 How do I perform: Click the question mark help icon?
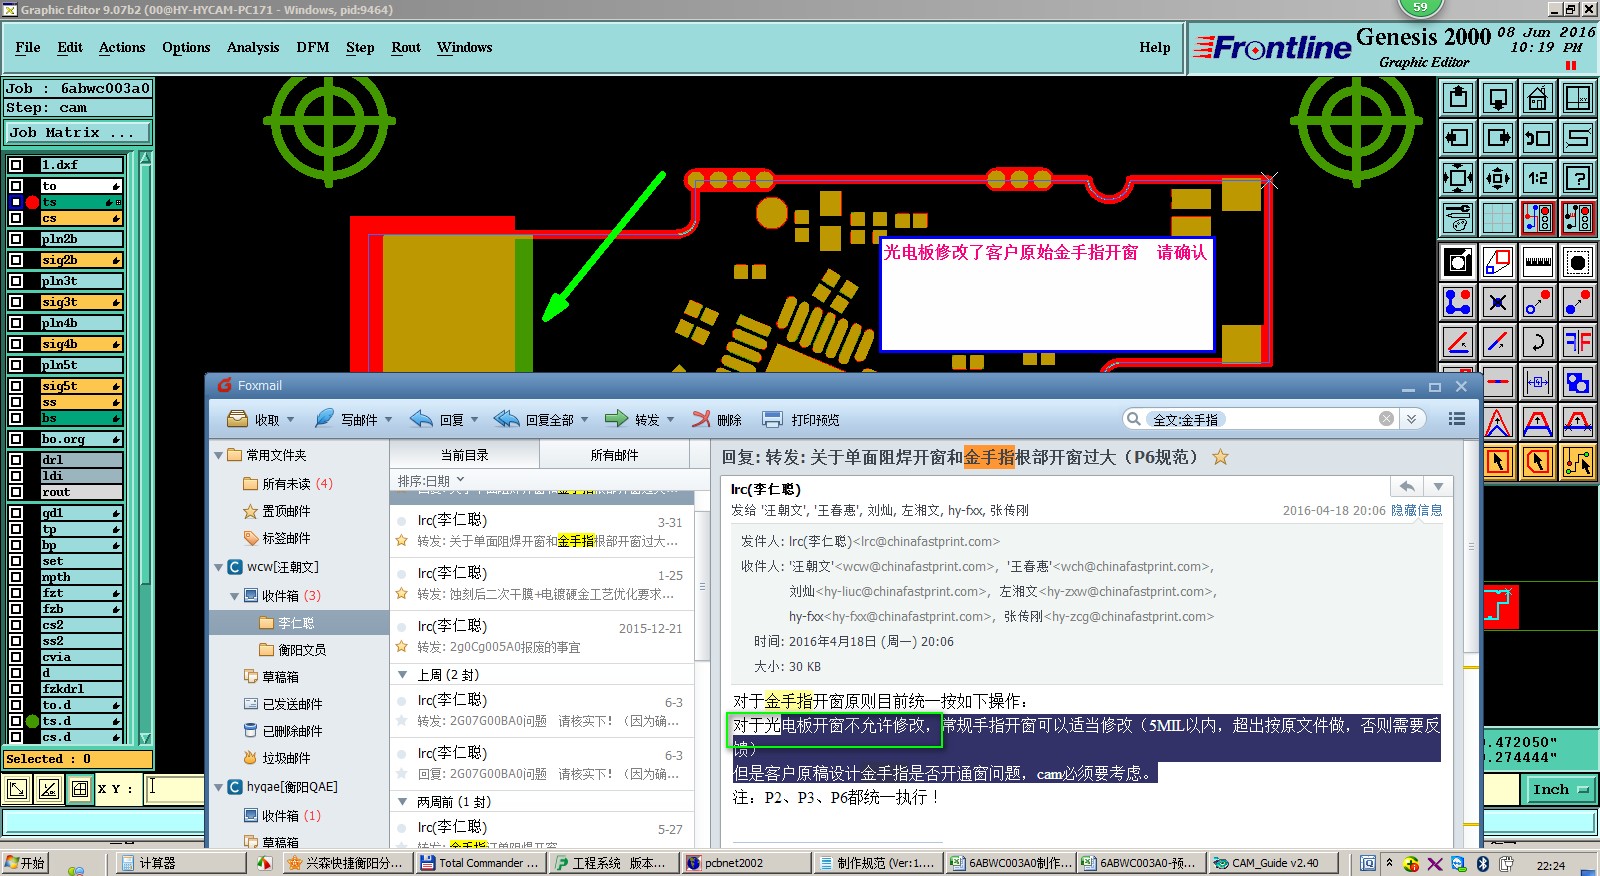(x=1578, y=178)
